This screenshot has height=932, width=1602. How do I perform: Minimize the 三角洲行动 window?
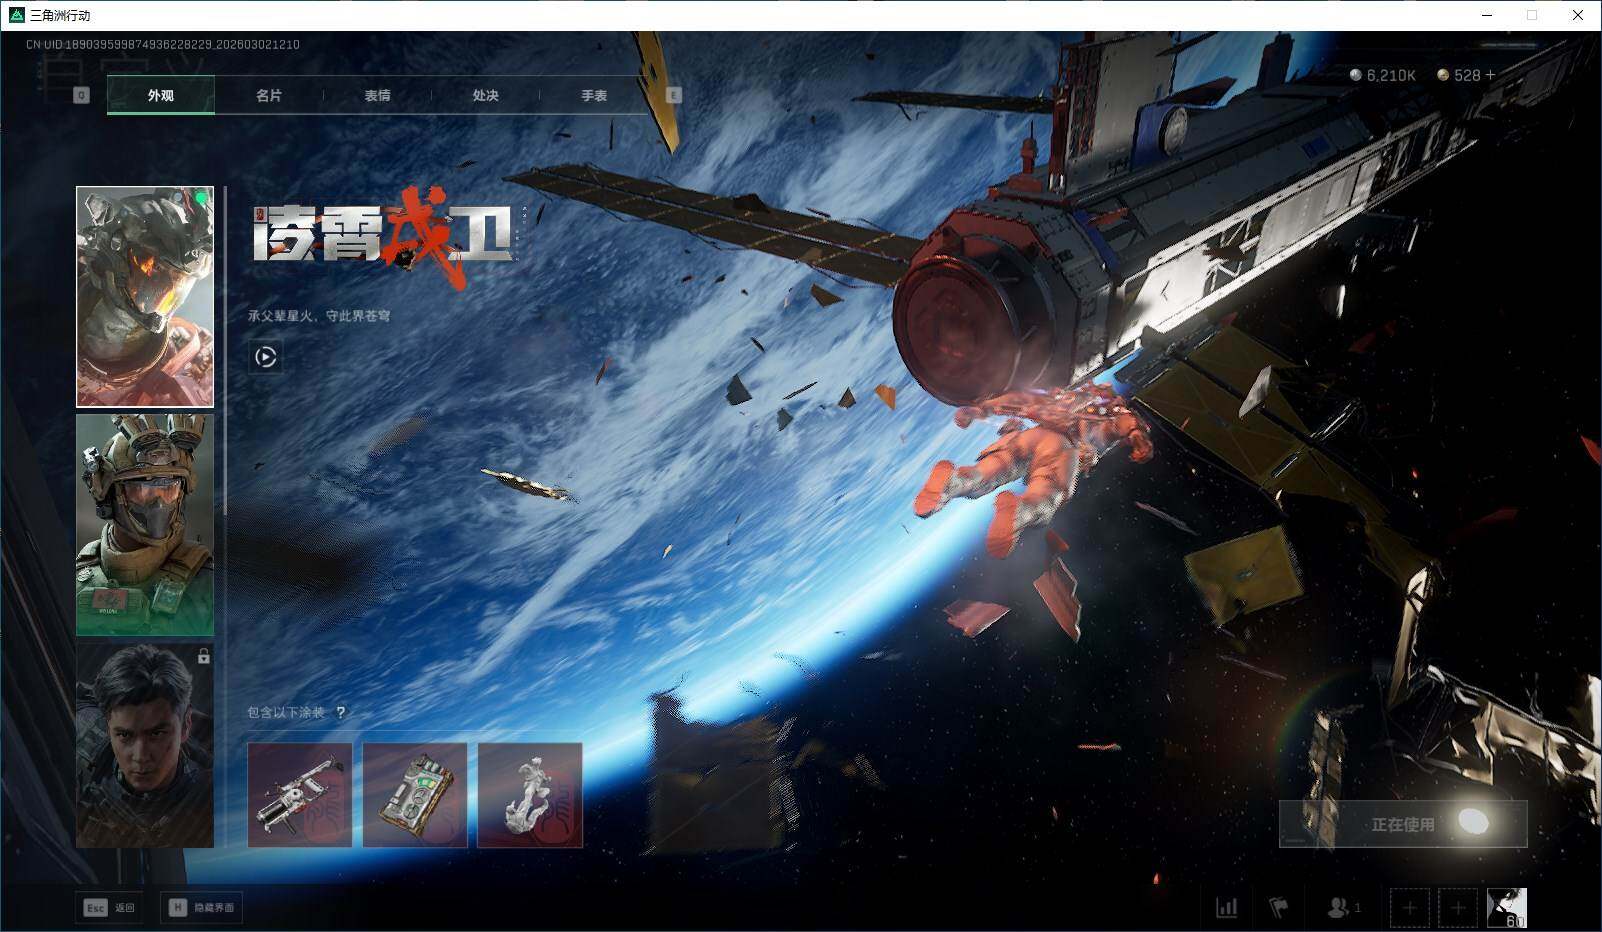(1486, 15)
